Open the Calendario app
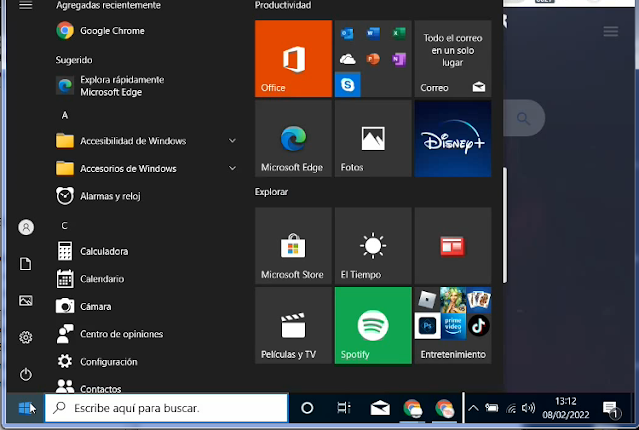 coord(90,279)
